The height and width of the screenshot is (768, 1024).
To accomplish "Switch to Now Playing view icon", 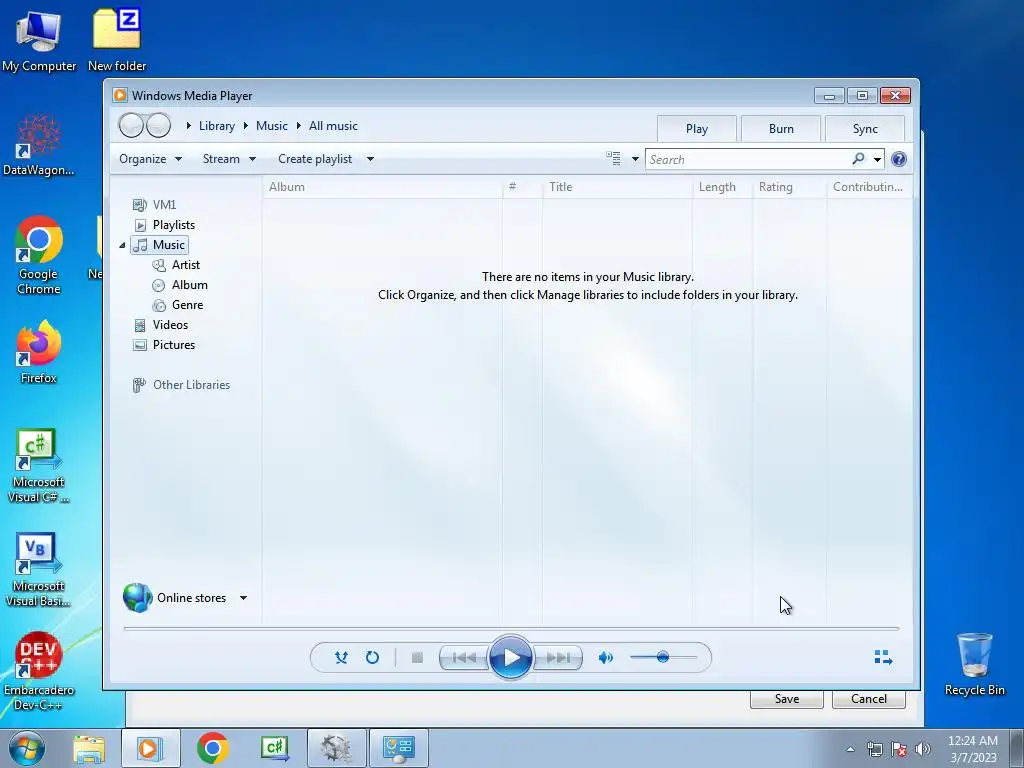I will coord(883,658).
